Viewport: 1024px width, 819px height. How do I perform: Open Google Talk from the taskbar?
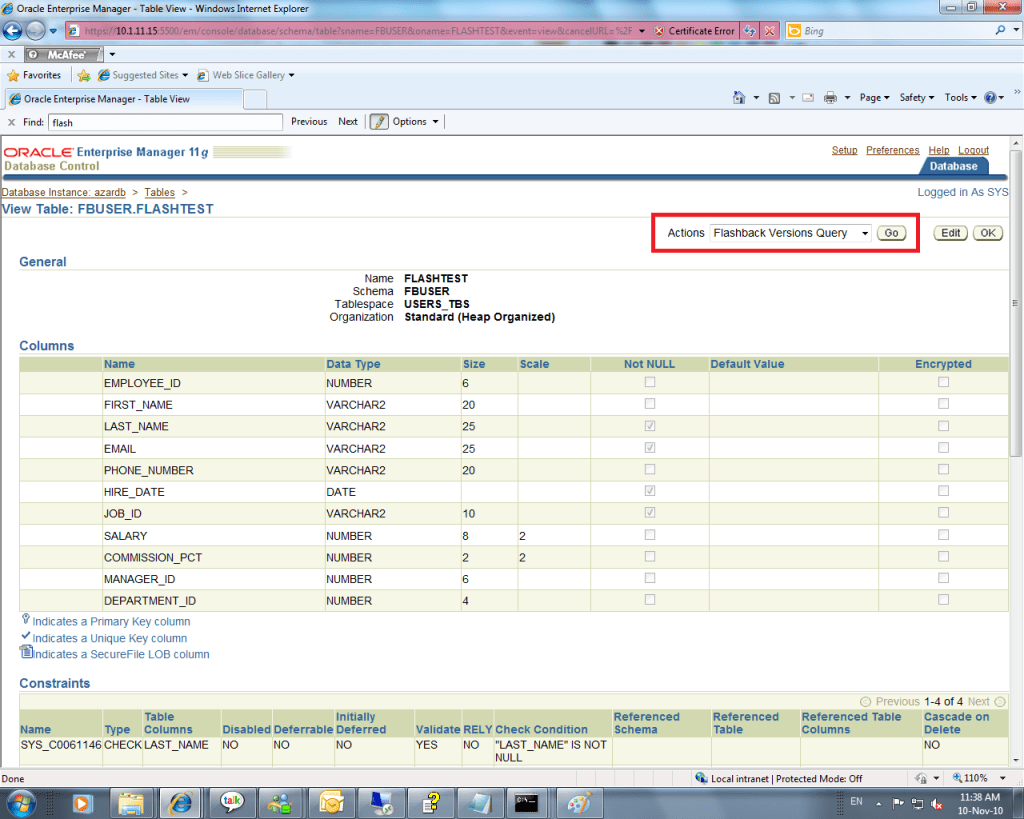pos(232,801)
